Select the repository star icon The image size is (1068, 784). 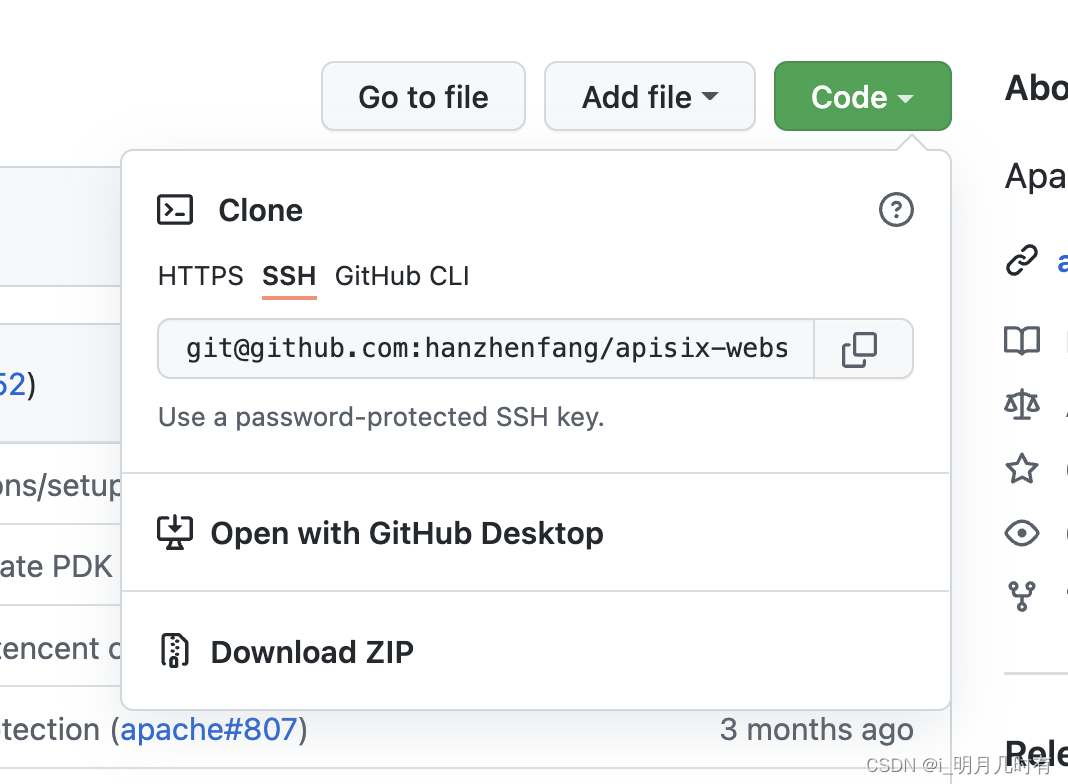point(1021,468)
